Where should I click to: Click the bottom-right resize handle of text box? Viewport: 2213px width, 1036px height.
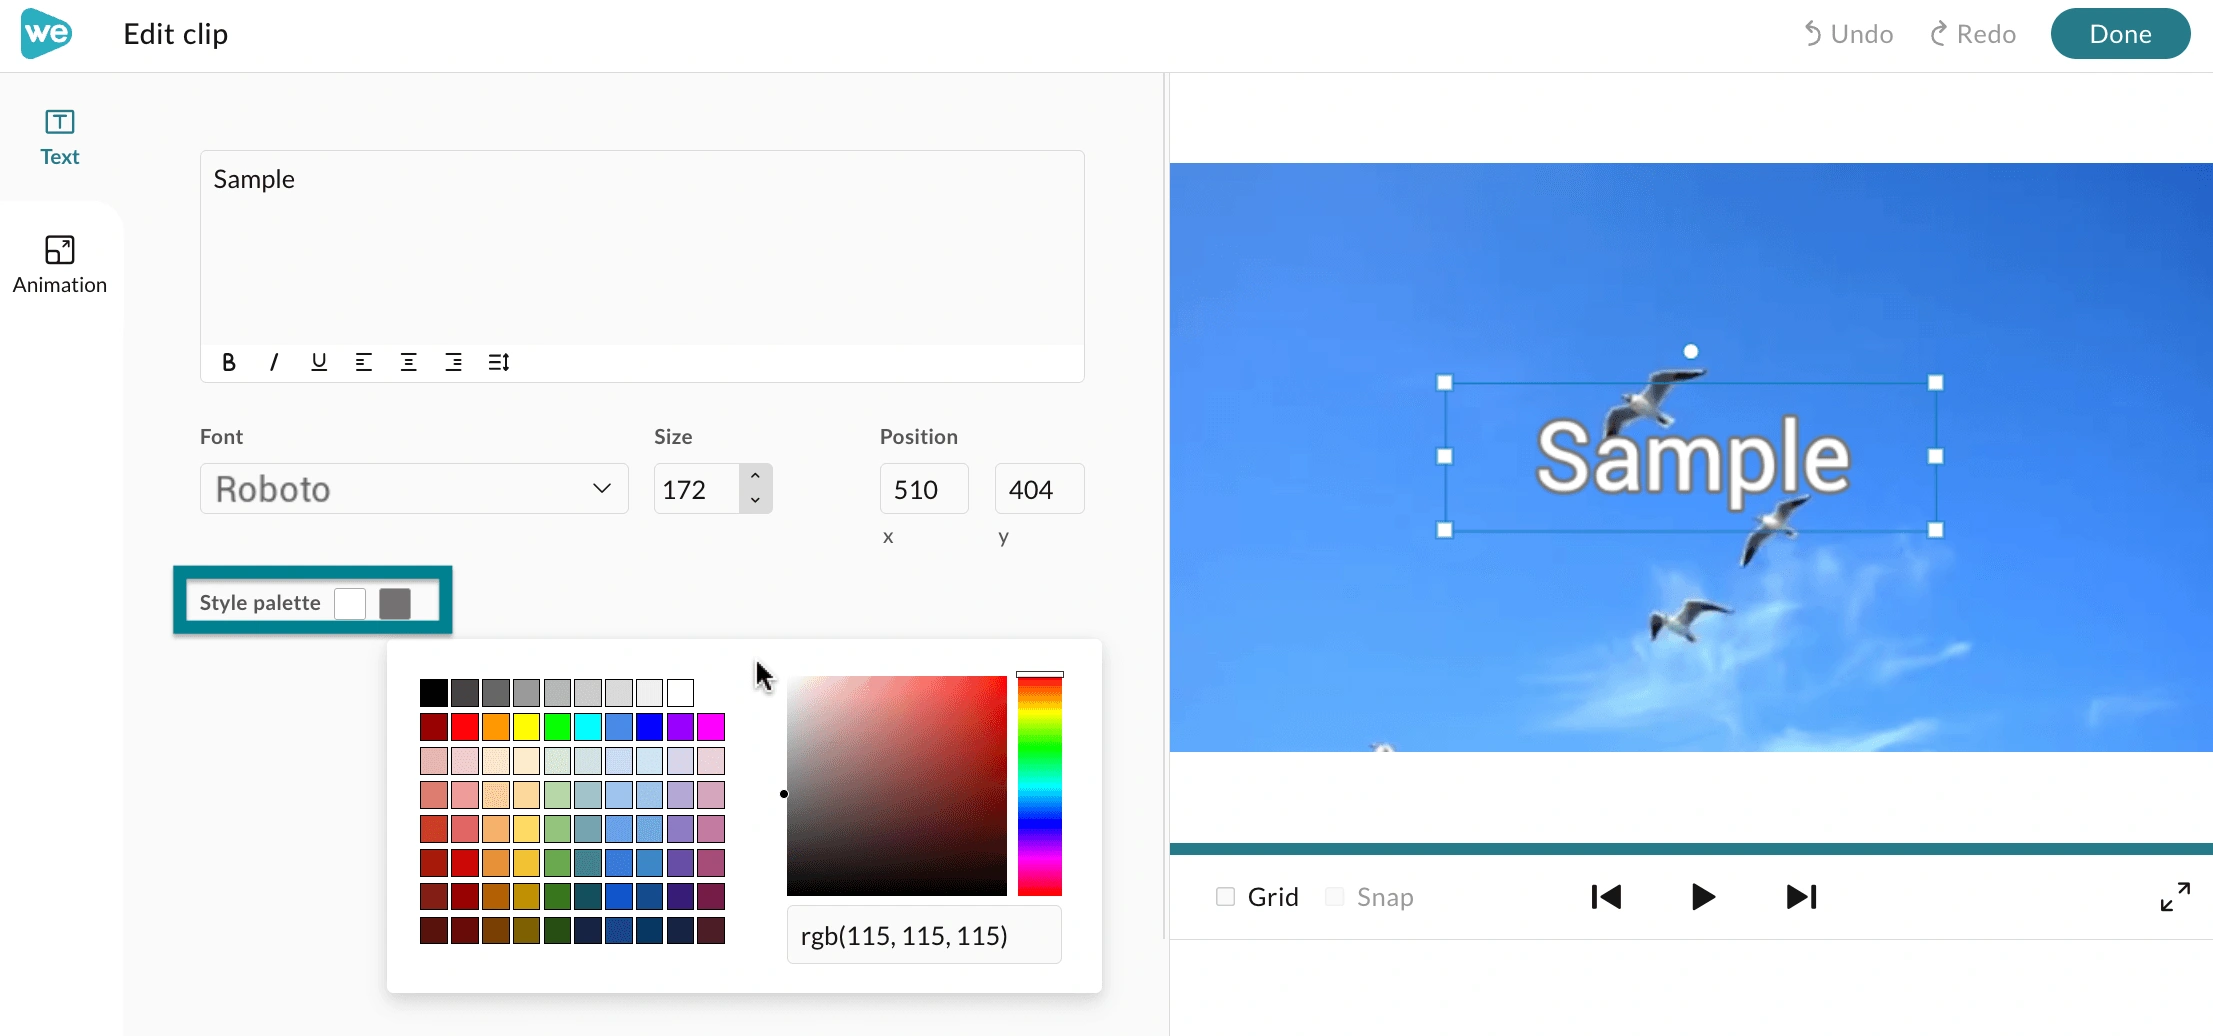click(1935, 530)
